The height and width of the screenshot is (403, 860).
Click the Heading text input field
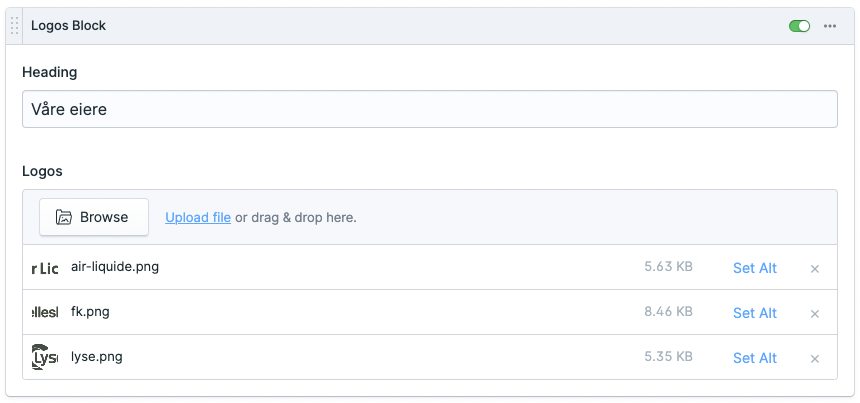tap(429, 109)
